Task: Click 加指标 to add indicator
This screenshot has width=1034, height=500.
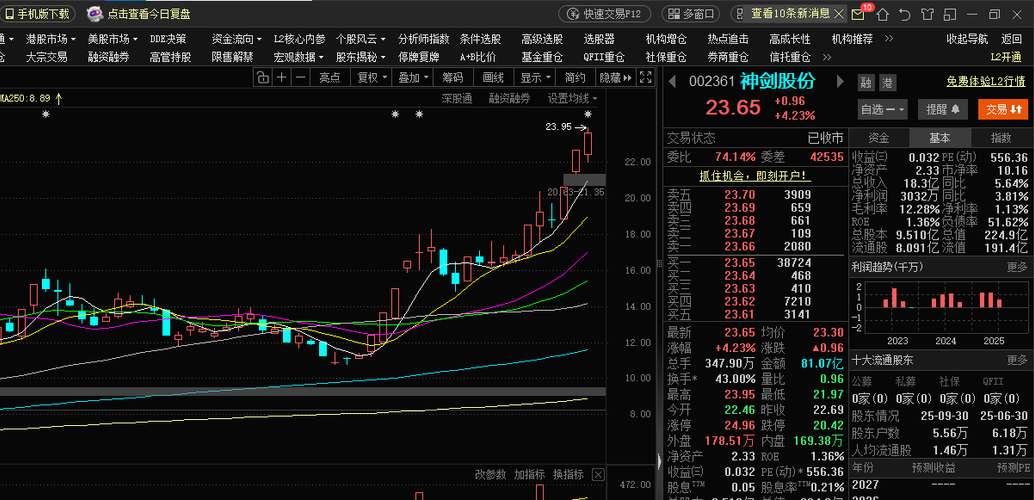Action: pyautogui.click(x=530, y=474)
